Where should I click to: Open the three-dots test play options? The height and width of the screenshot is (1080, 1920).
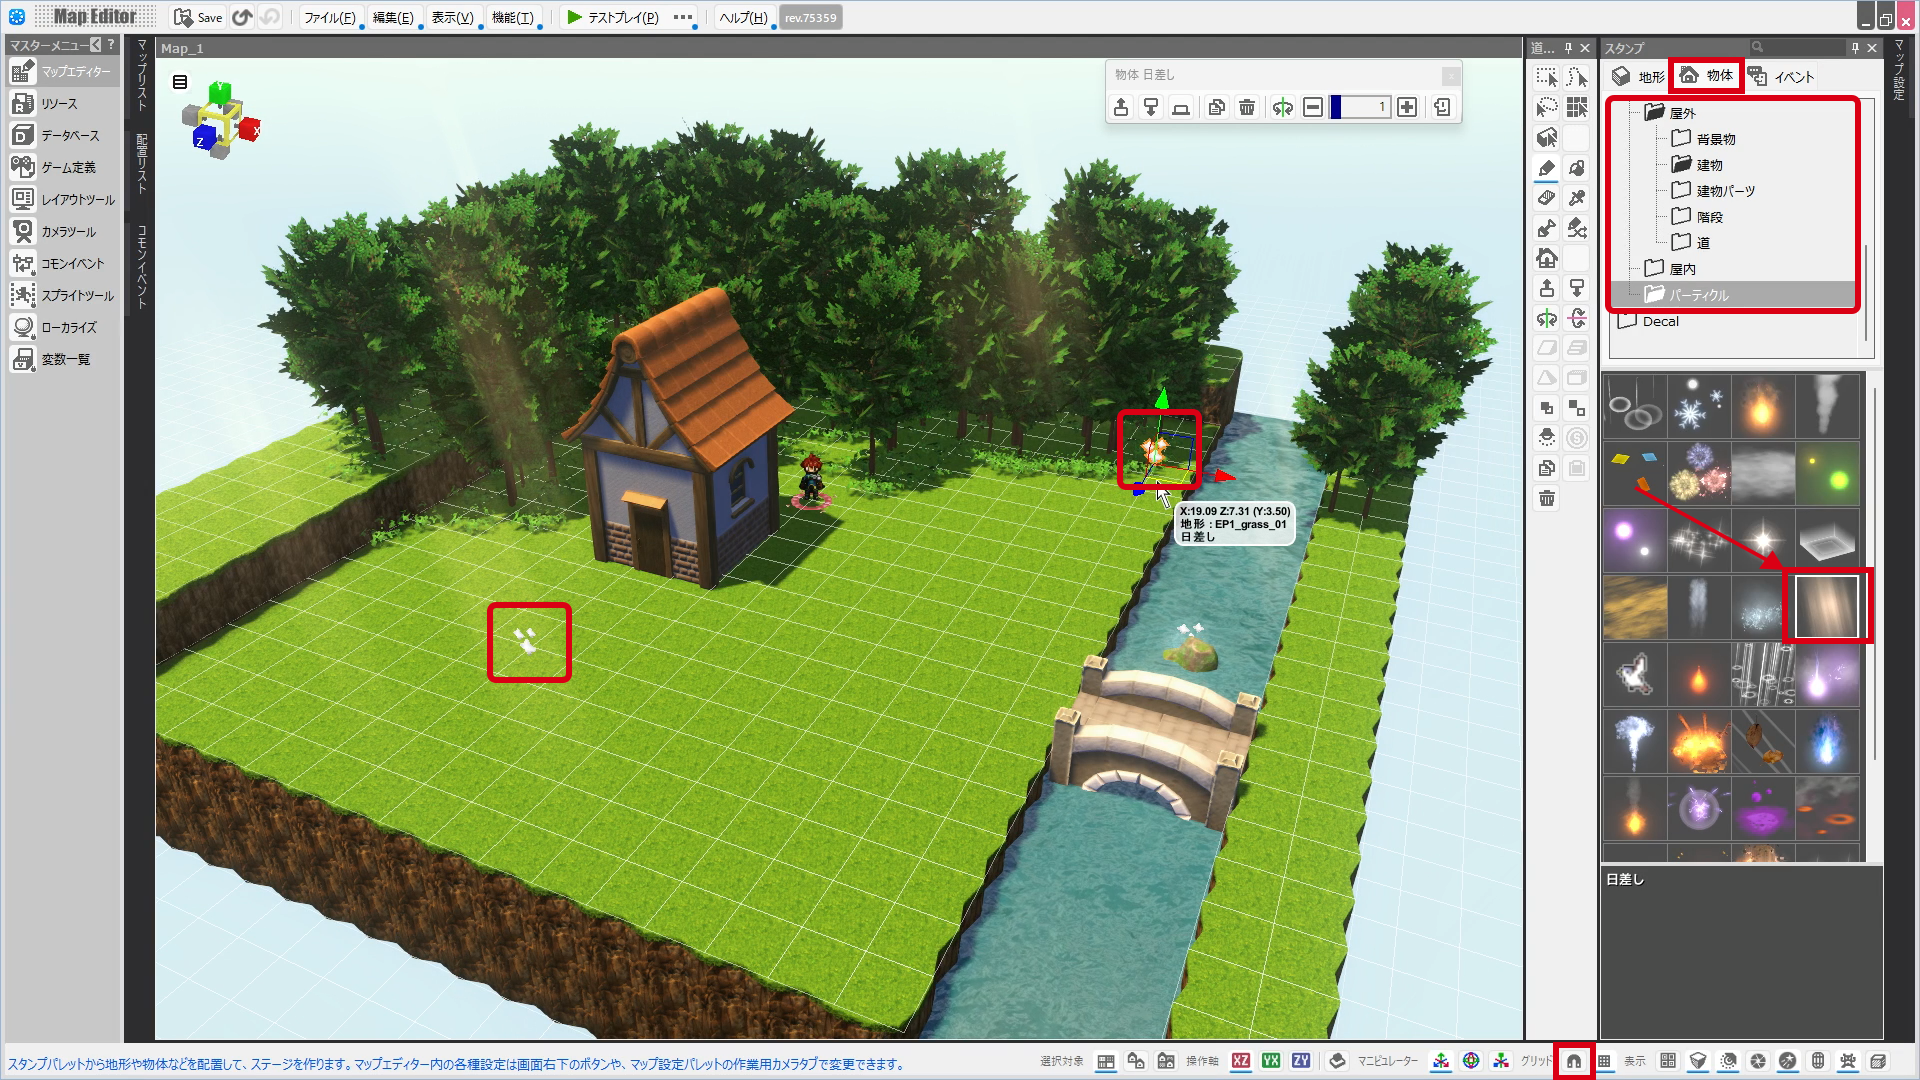(683, 17)
